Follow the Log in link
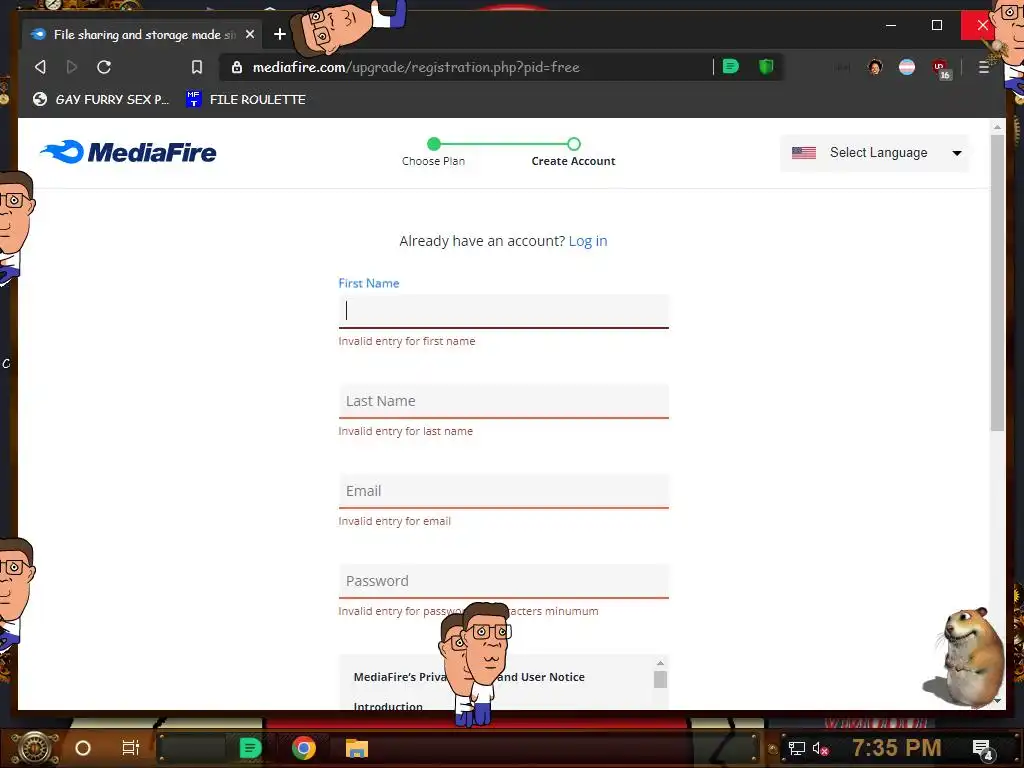Image resolution: width=1024 pixels, height=768 pixels. click(x=588, y=241)
